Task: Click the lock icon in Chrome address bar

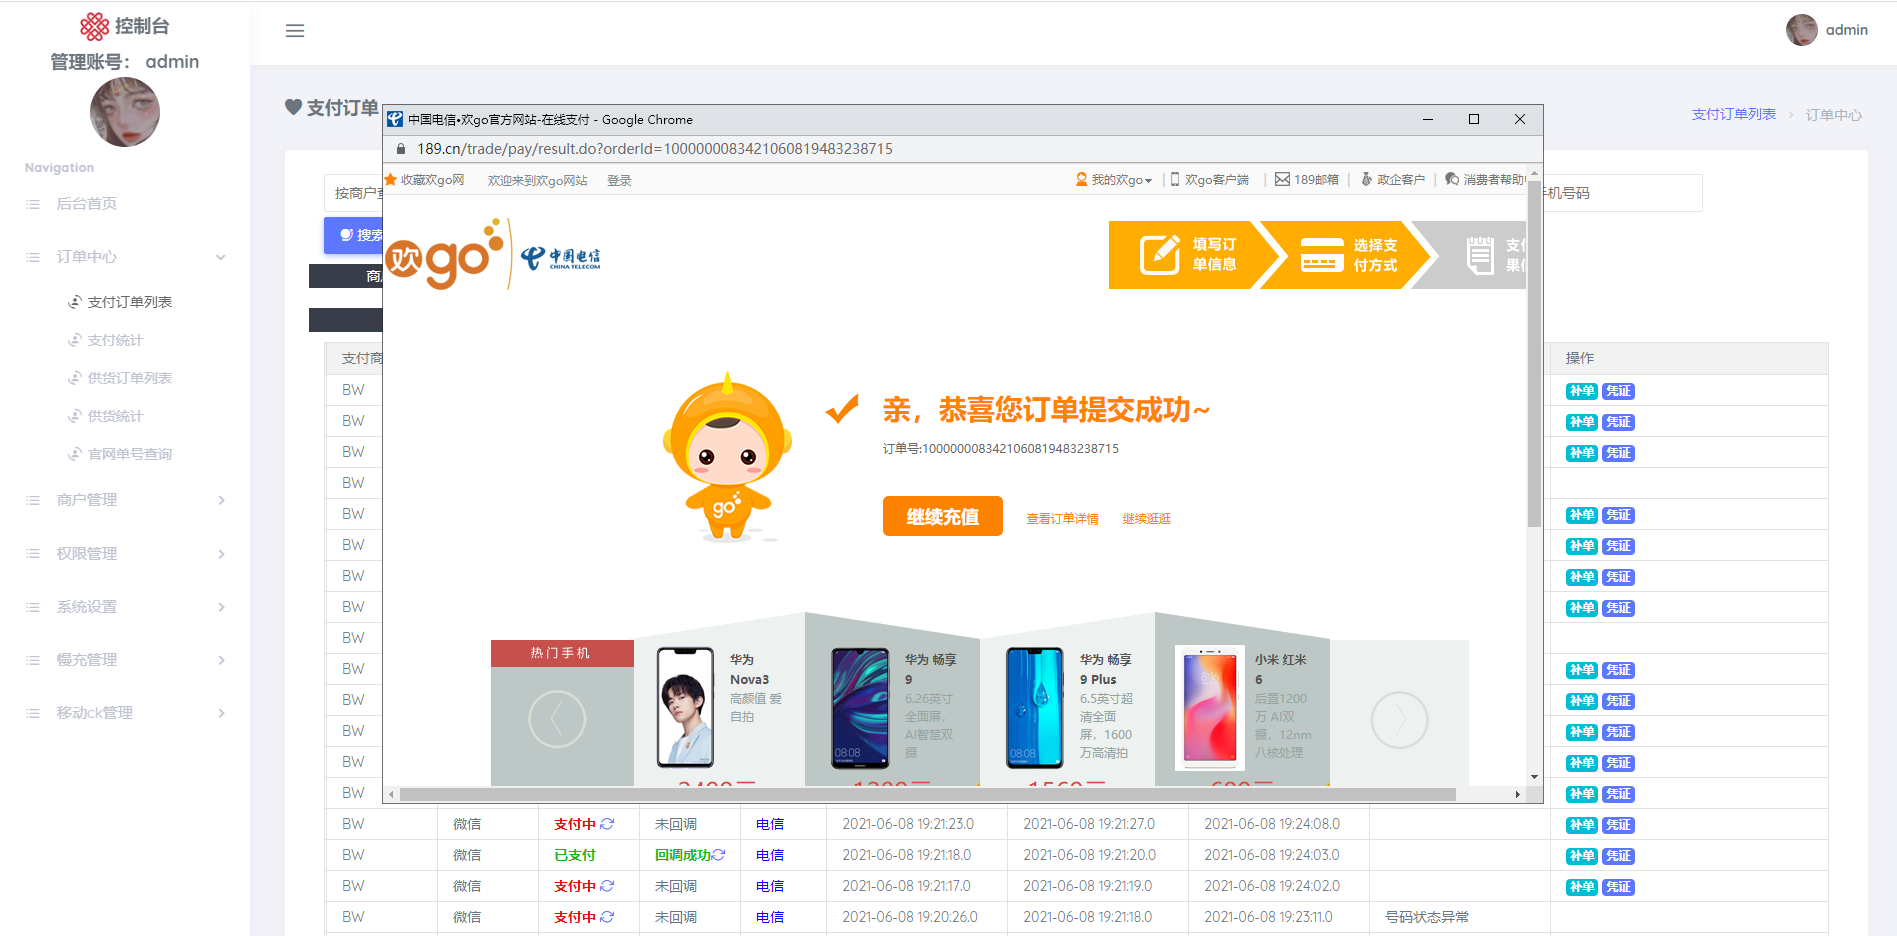Action: coord(401,149)
